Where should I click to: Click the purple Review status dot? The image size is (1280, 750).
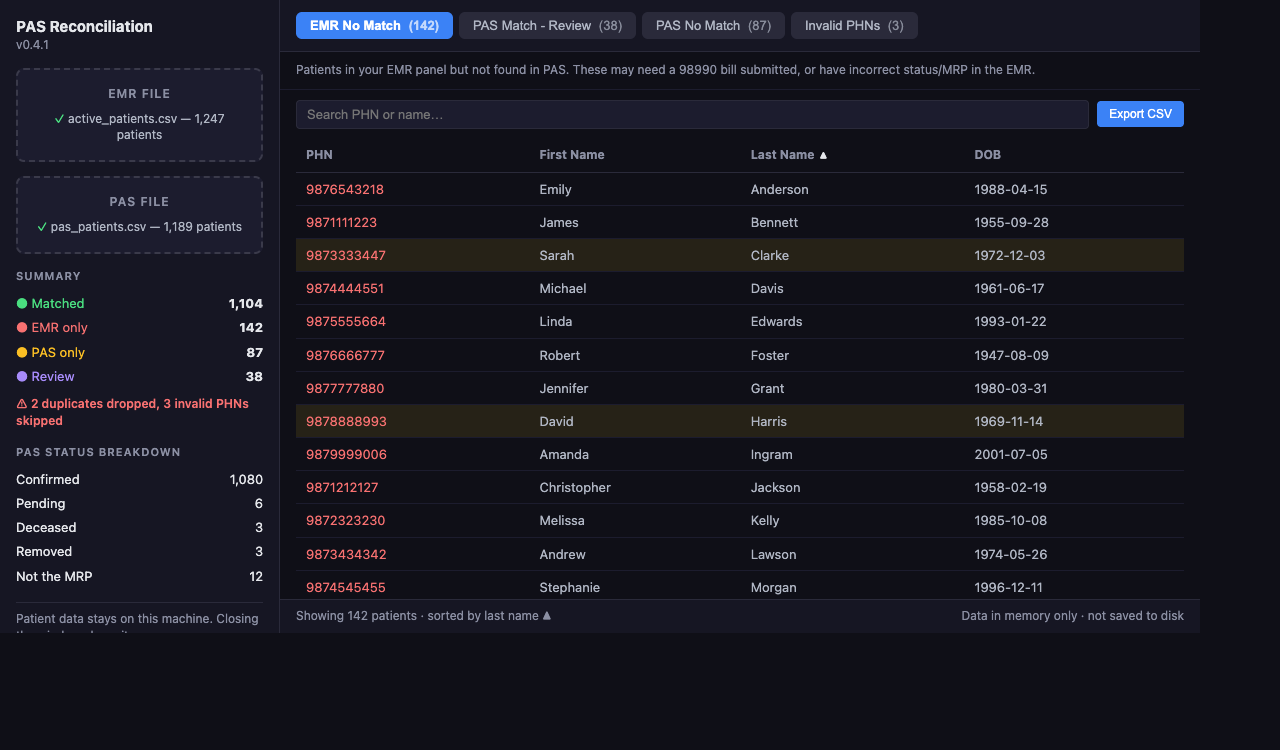click(22, 377)
